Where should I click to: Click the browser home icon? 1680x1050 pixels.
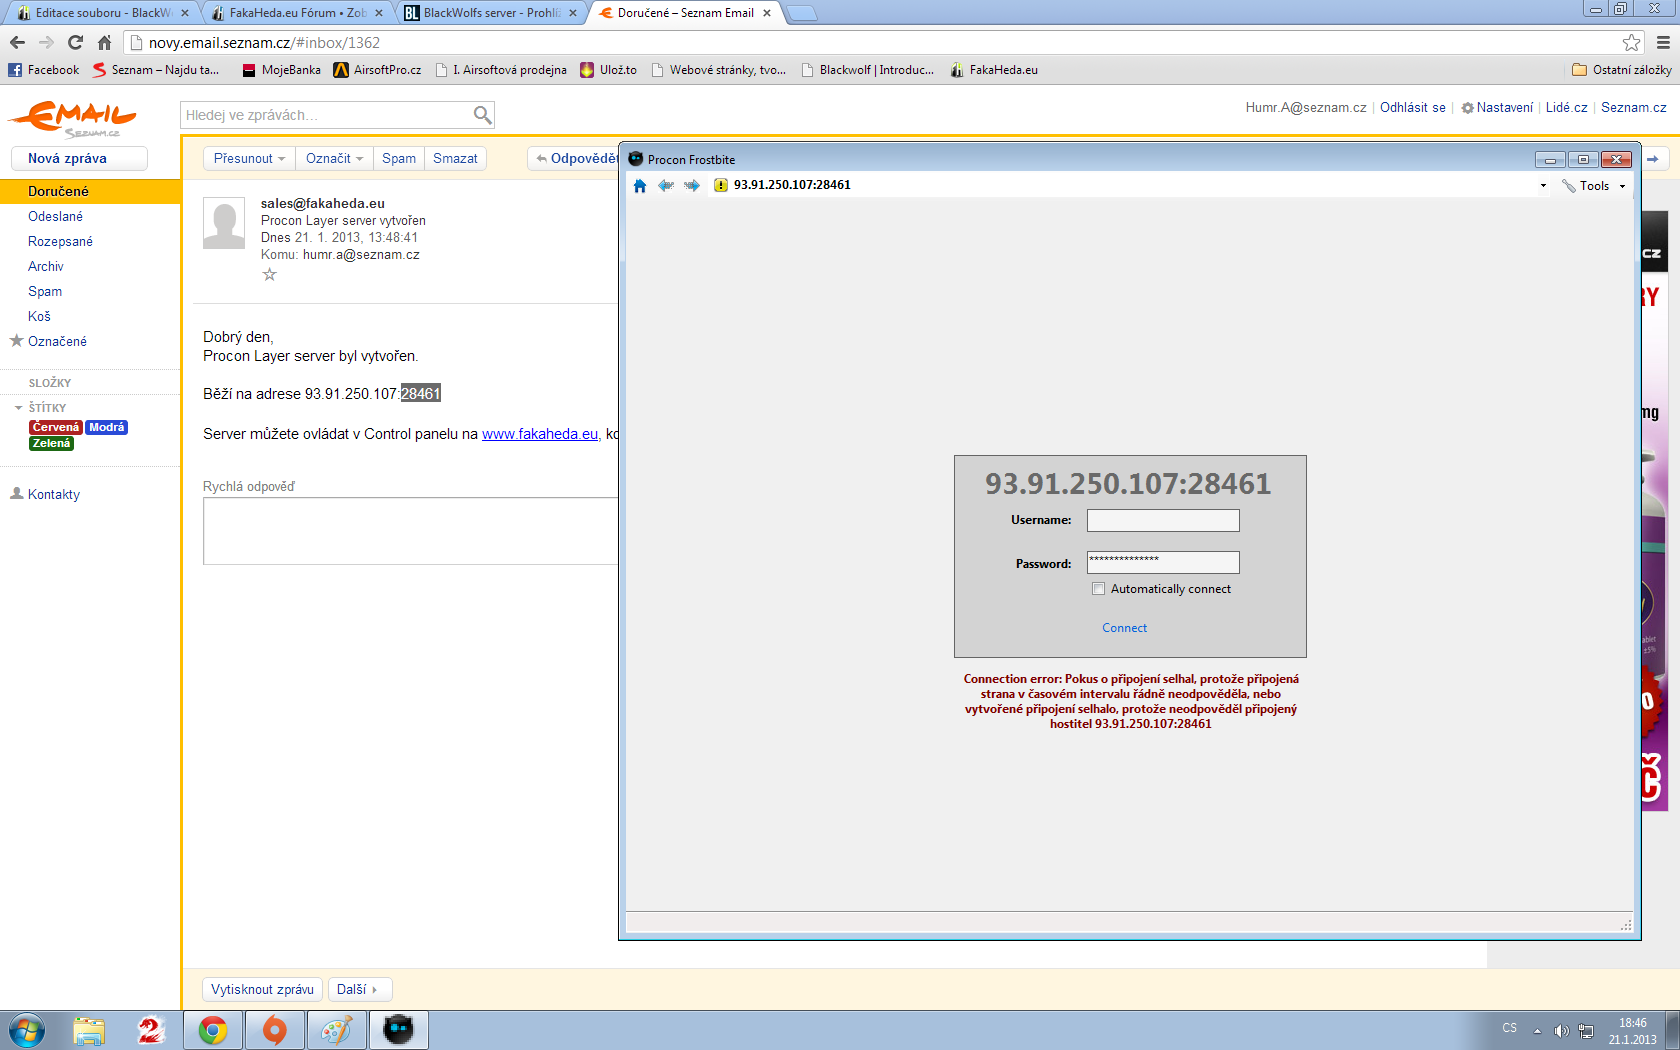104,42
